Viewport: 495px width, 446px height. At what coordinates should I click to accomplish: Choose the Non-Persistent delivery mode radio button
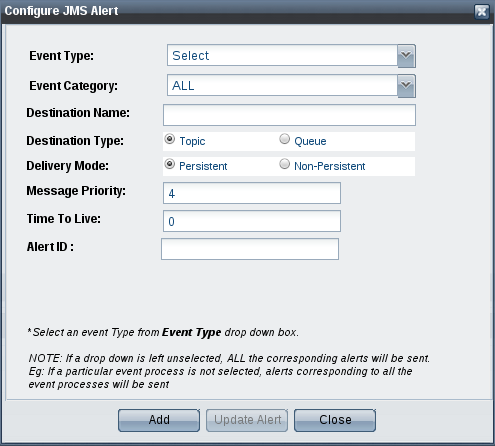tap(284, 164)
